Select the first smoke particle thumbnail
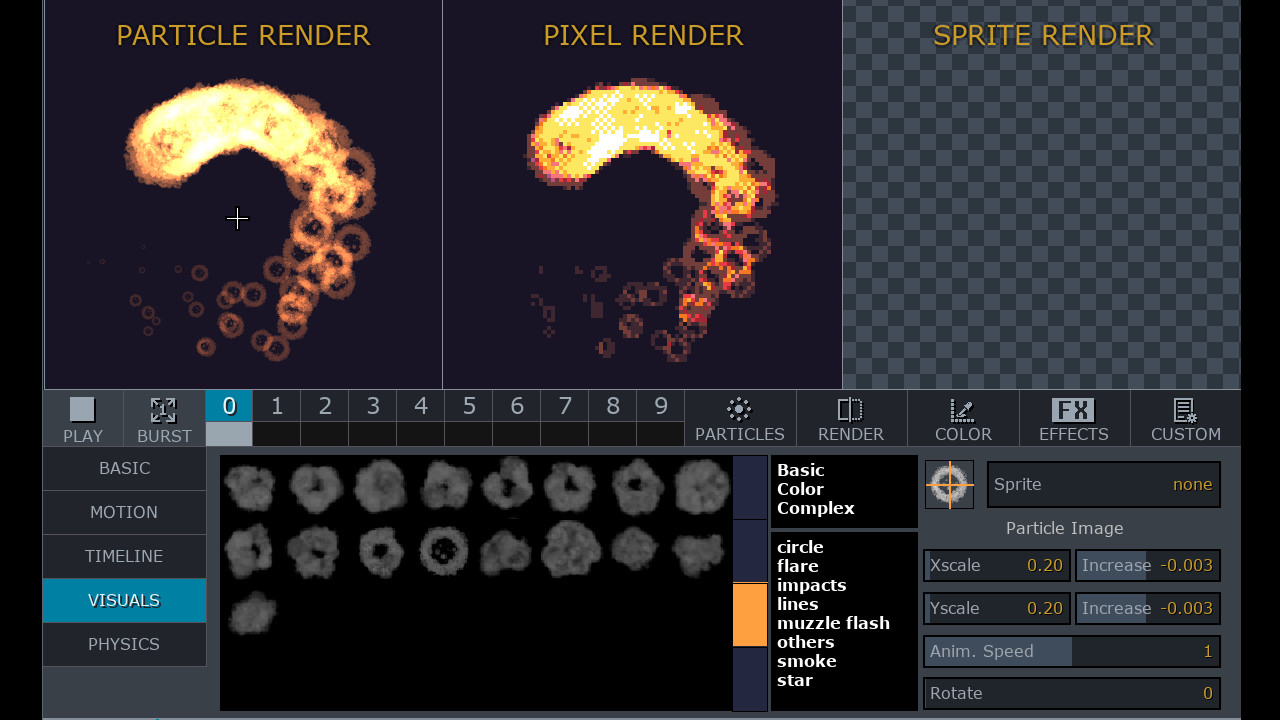Viewport: 1280px width, 720px height. click(x=249, y=489)
